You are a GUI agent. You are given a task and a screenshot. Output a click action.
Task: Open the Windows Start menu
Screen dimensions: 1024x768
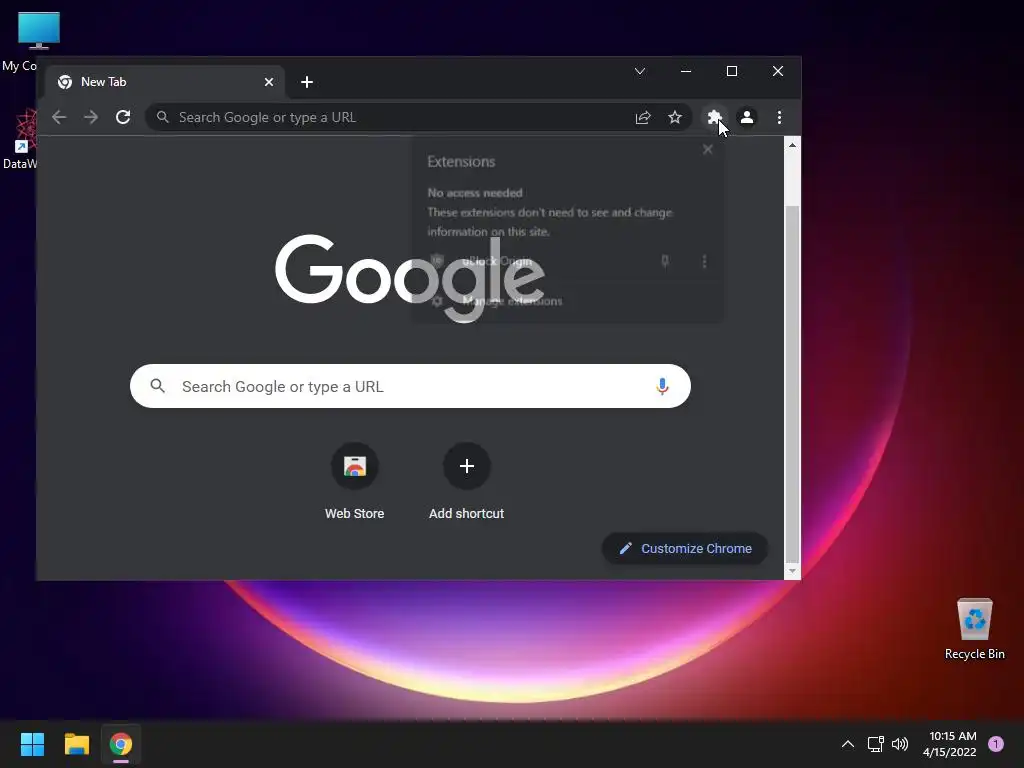coord(32,744)
